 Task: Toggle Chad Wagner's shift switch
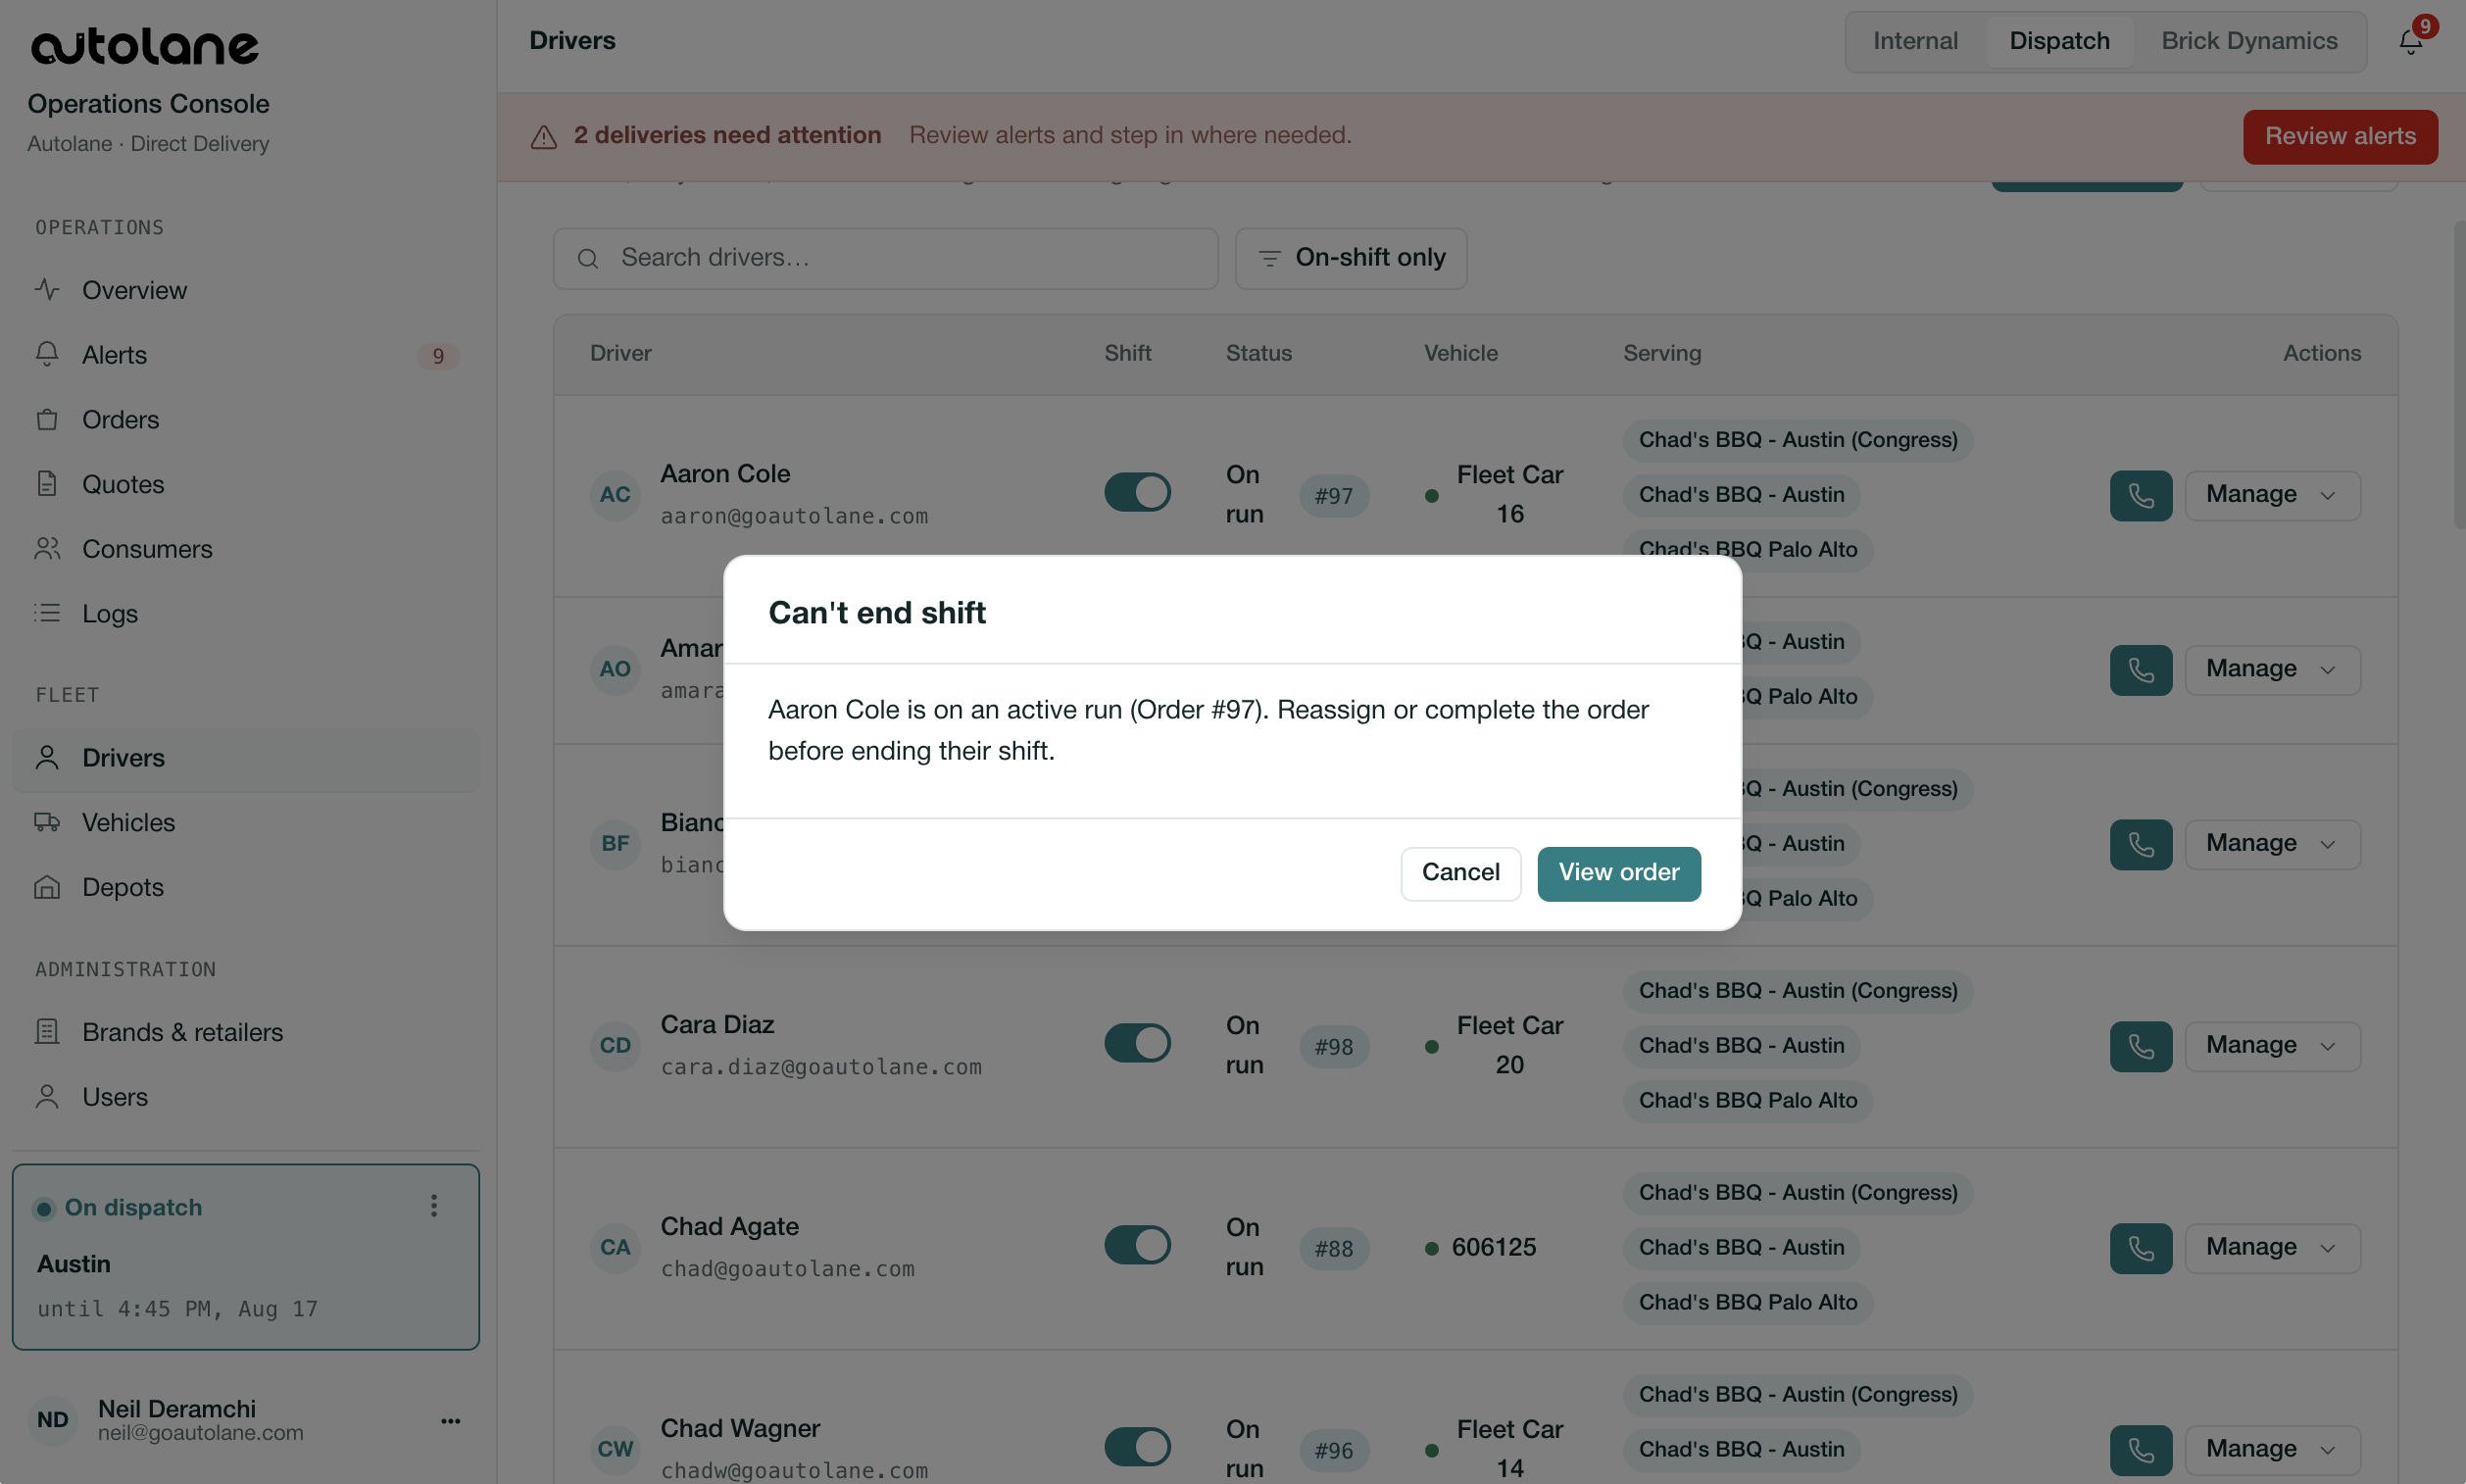pyautogui.click(x=1136, y=1447)
